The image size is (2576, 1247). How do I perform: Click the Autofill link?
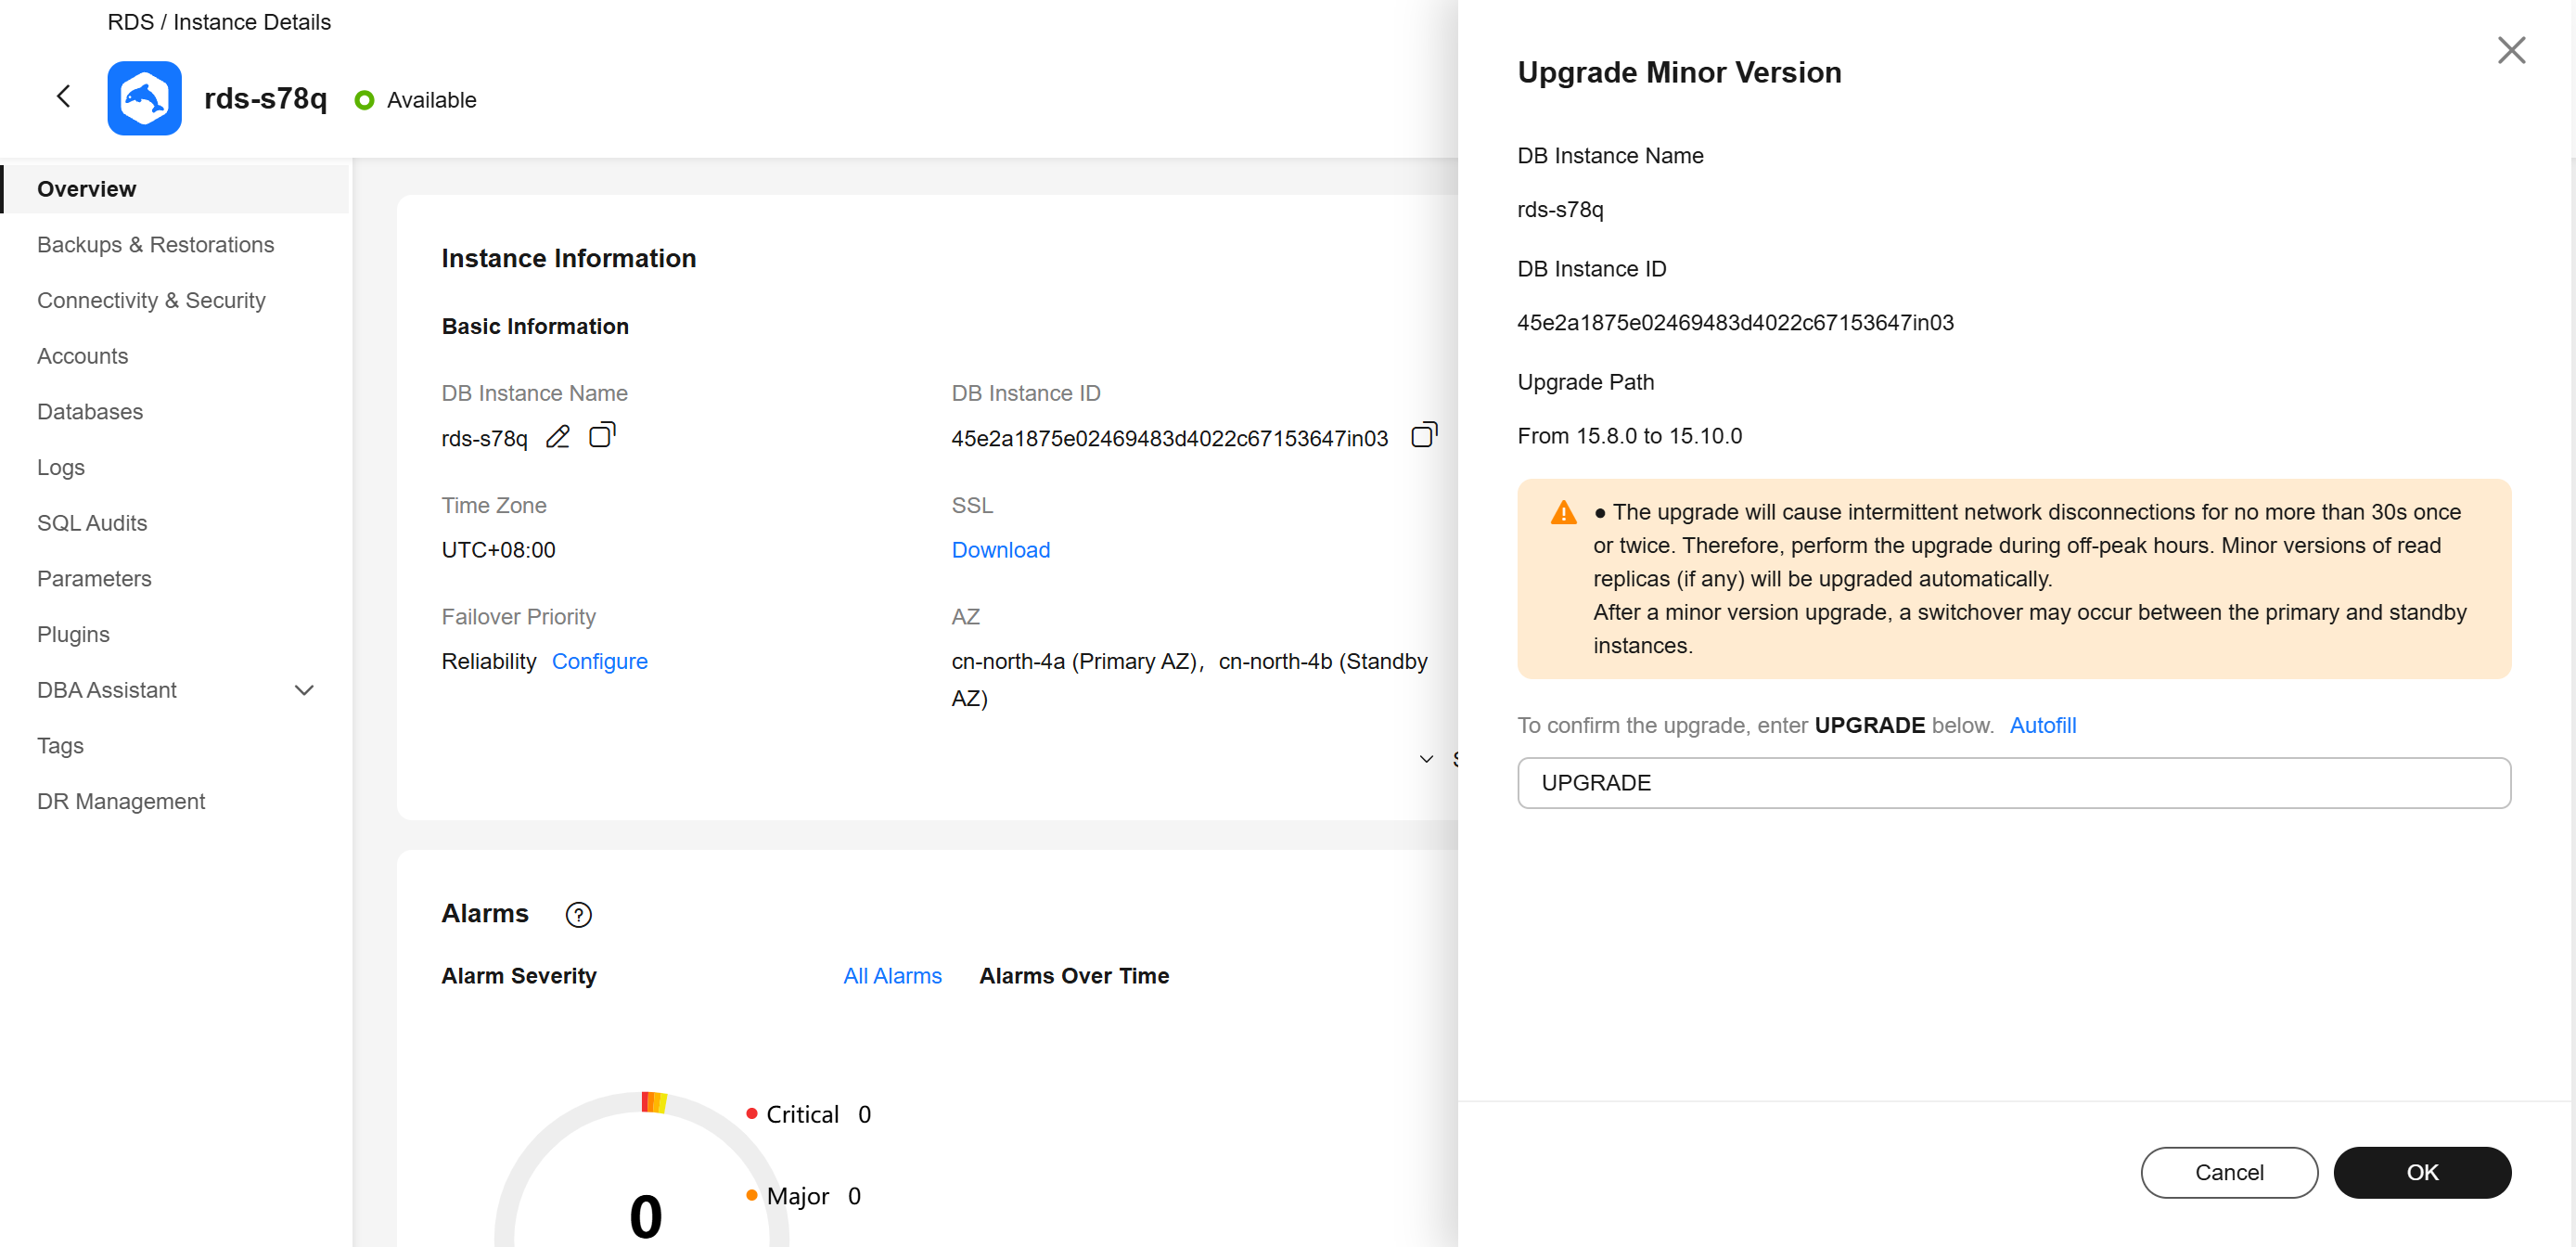[2042, 725]
